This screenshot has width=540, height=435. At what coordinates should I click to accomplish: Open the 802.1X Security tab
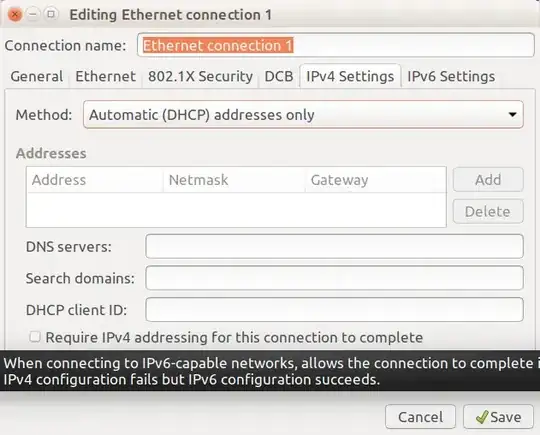coord(200,76)
